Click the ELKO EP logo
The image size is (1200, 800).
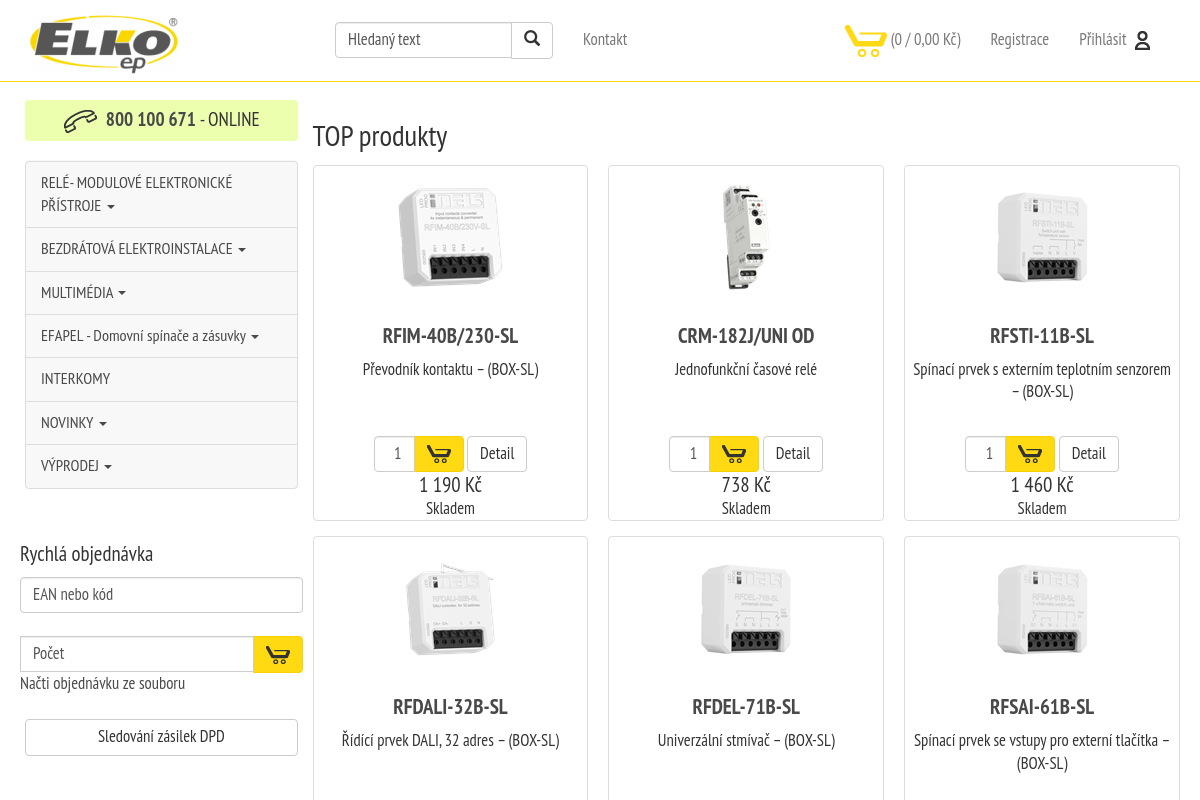[104, 44]
